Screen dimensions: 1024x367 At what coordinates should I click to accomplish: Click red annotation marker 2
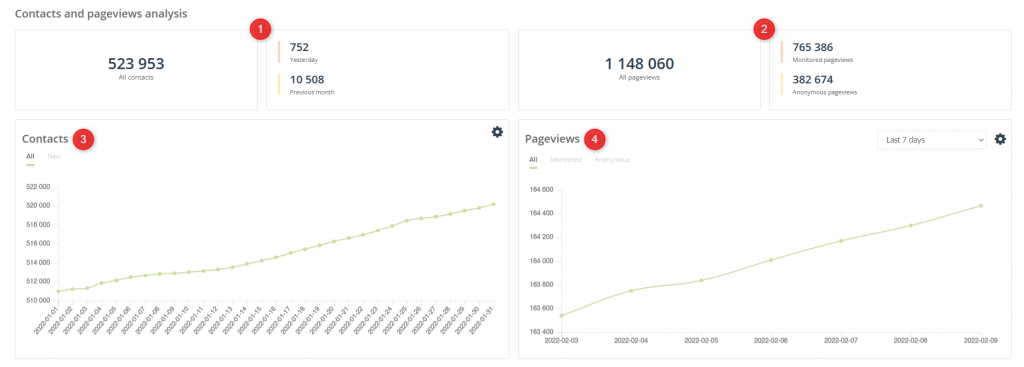point(764,29)
